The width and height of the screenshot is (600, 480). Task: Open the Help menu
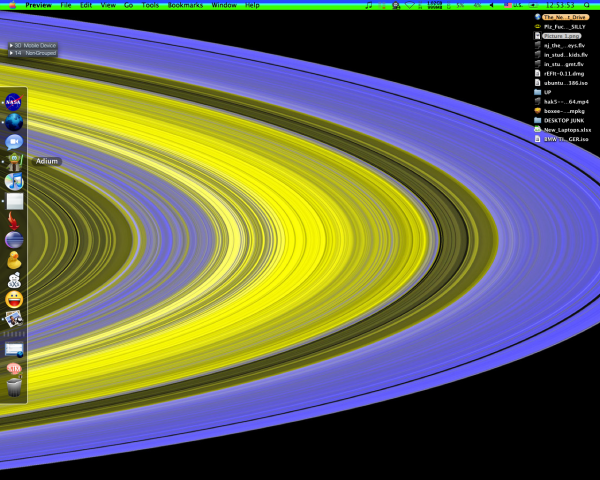(252, 5)
